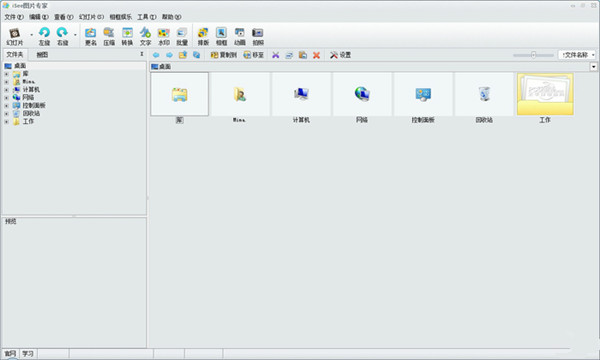Open the 文件名称 sort dropdown

pos(577,55)
